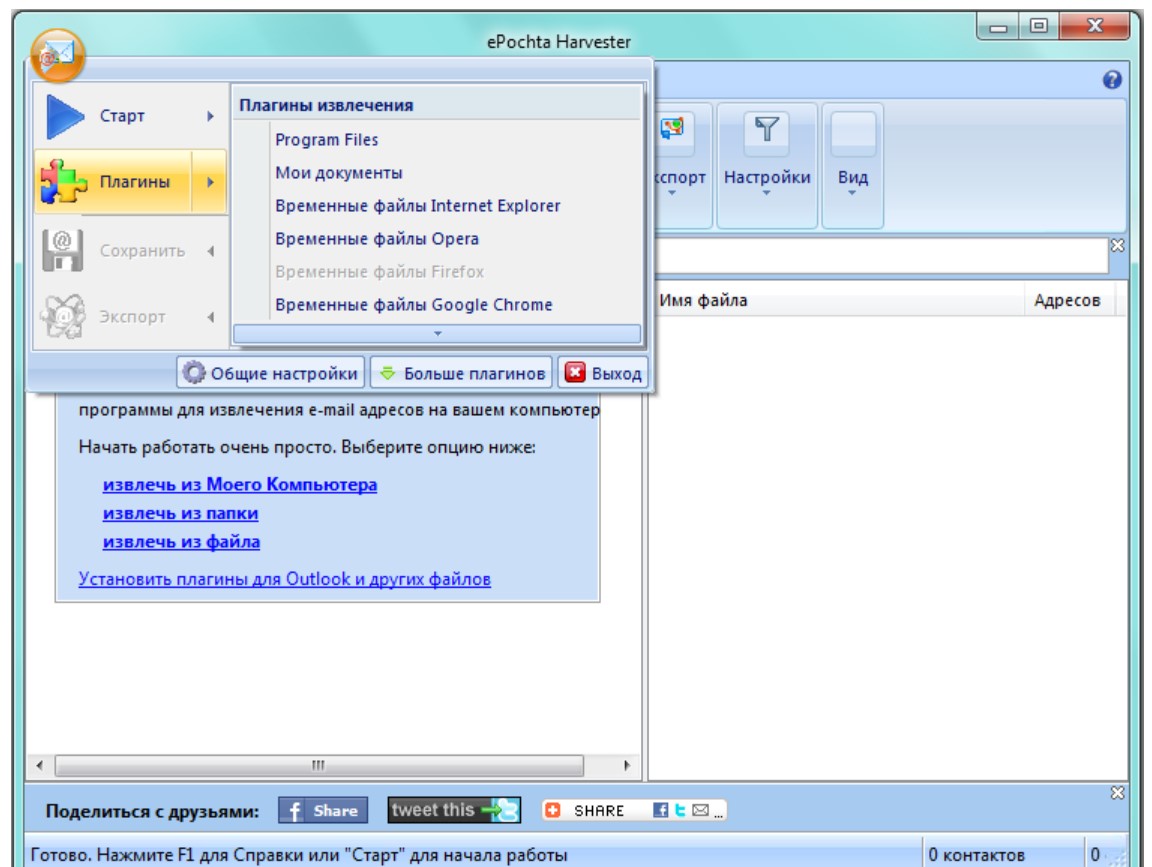This screenshot has width=1152, height=867.
Task: Follow the извлечь из Моего Компьютера link
Action: pos(240,485)
